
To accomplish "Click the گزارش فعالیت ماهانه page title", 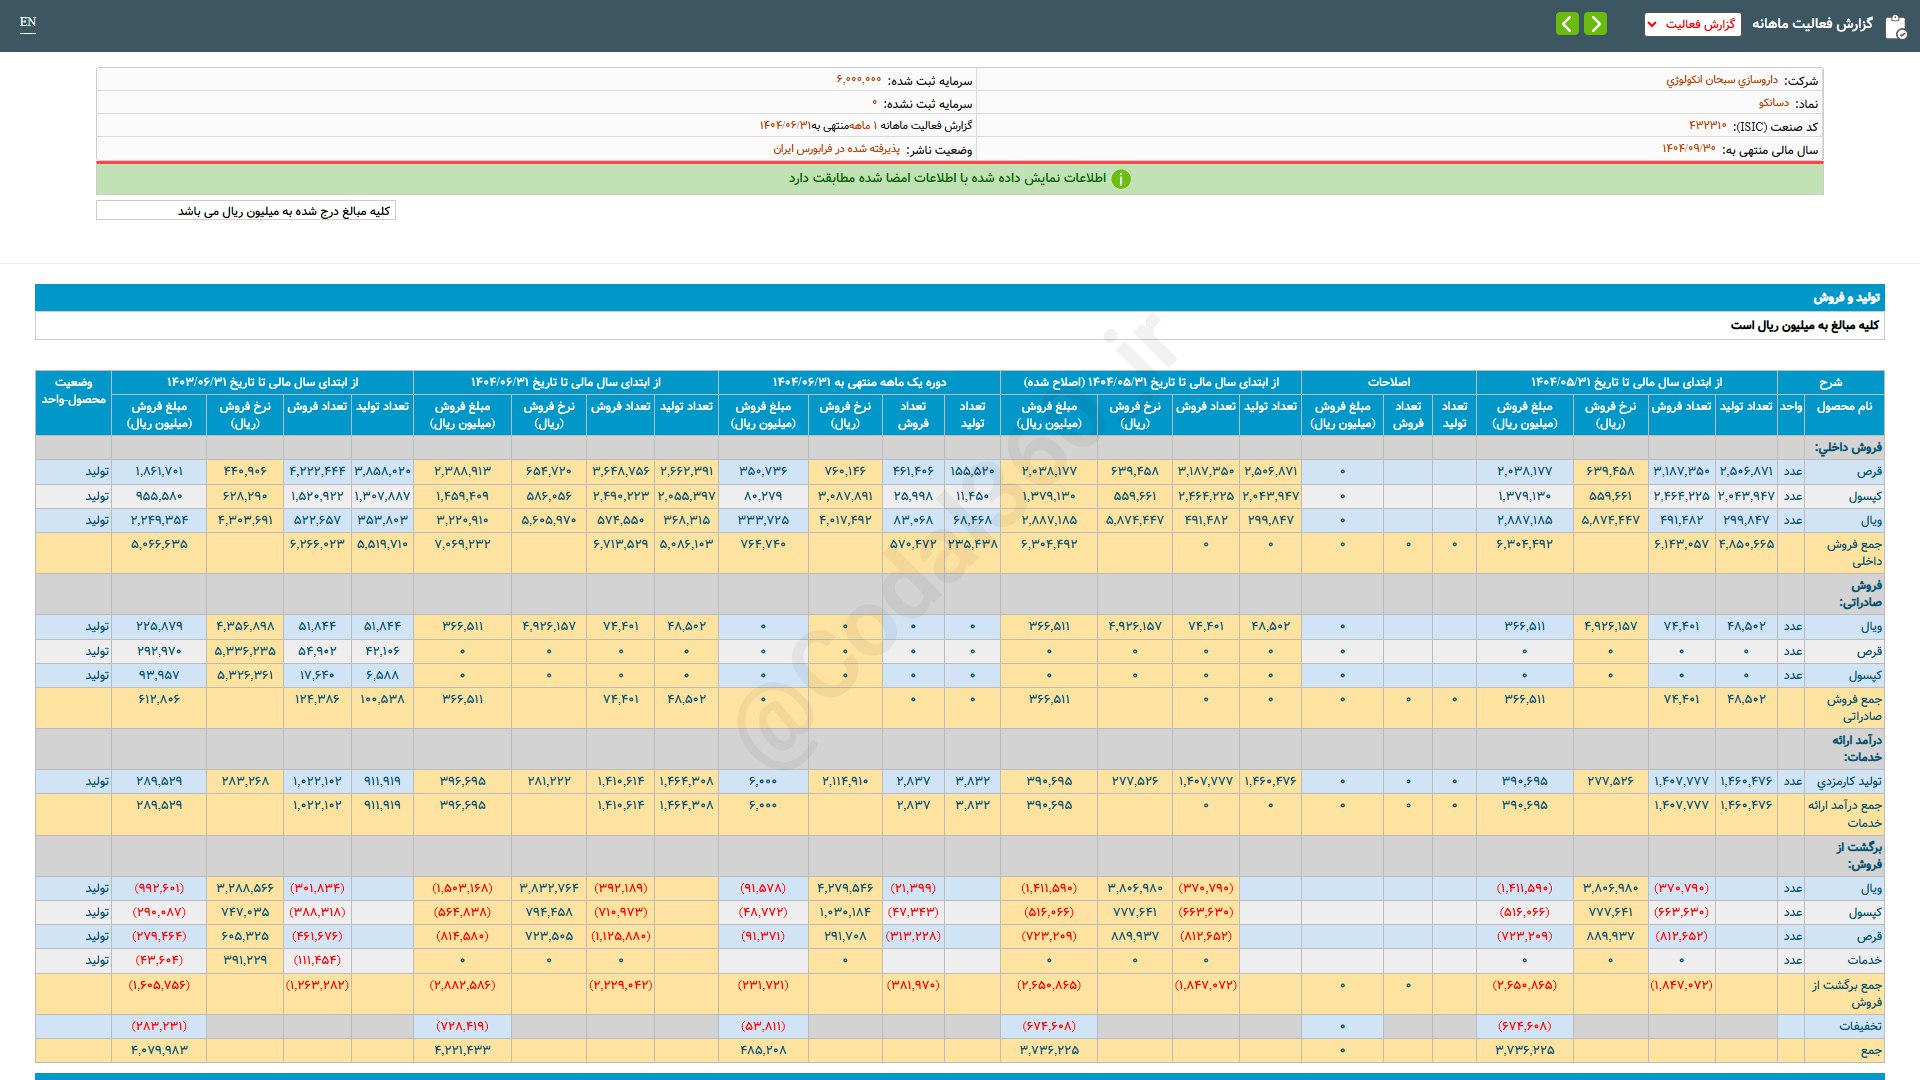I will coord(1811,24).
